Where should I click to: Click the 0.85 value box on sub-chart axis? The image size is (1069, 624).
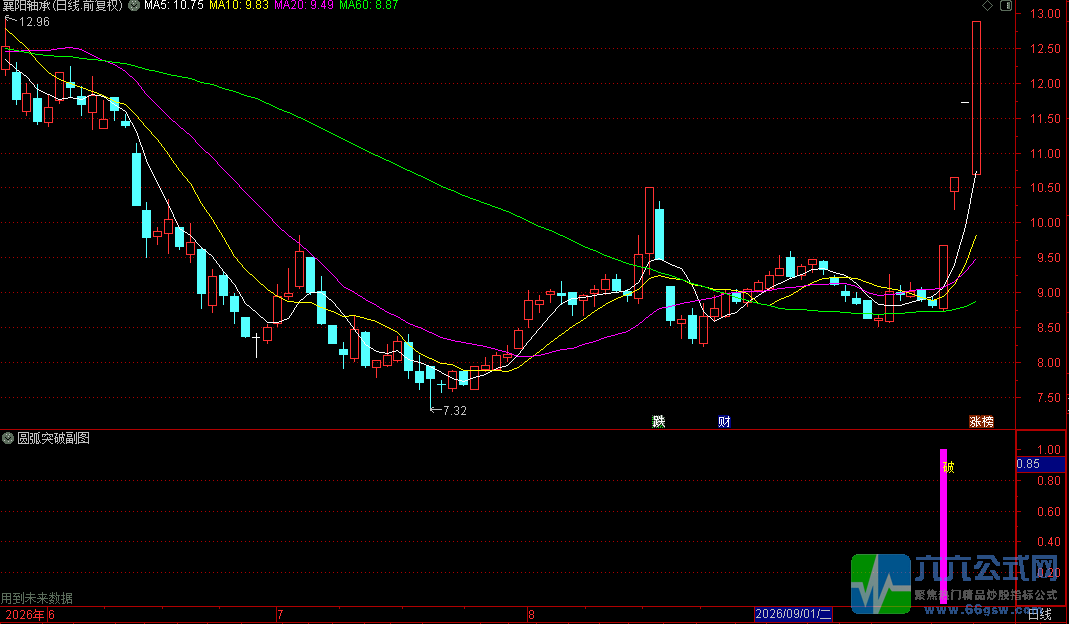point(1040,464)
